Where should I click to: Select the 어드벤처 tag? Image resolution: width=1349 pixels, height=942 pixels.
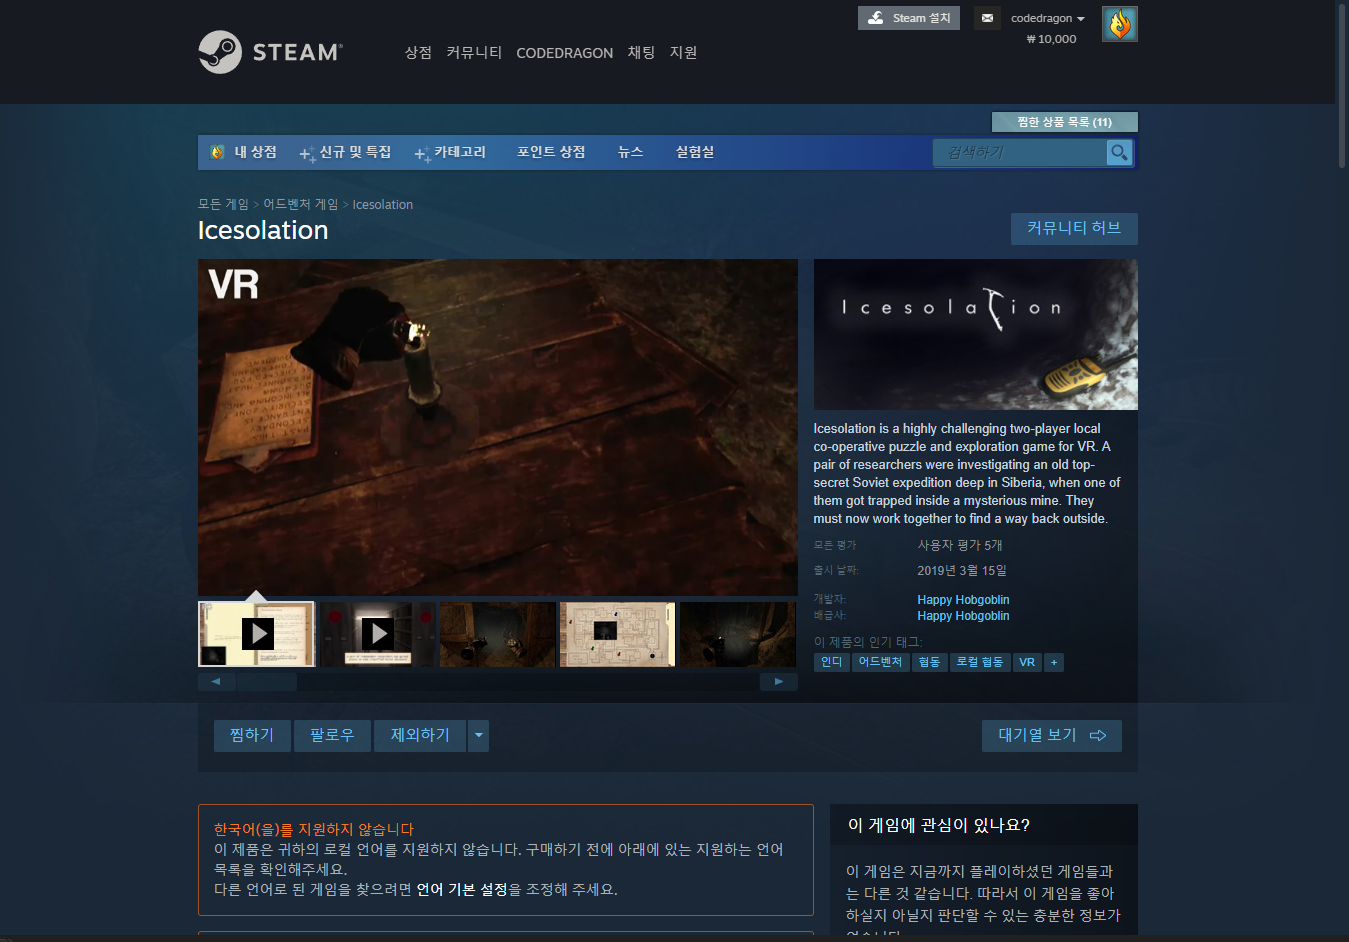(x=880, y=662)
